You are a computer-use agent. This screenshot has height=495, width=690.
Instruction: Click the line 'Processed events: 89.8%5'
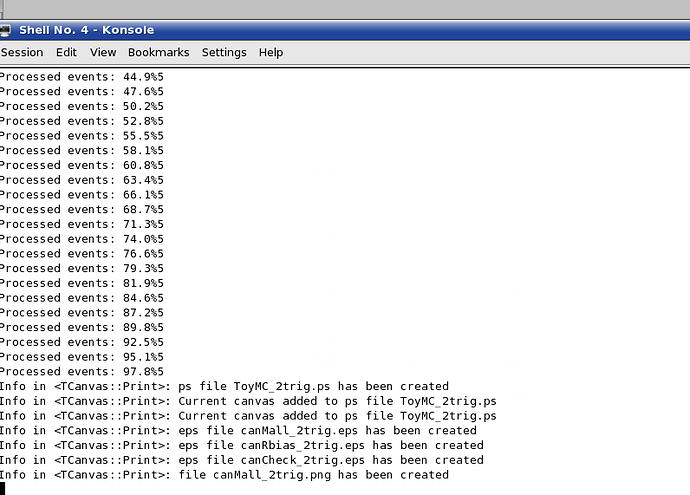coord(82,327)
